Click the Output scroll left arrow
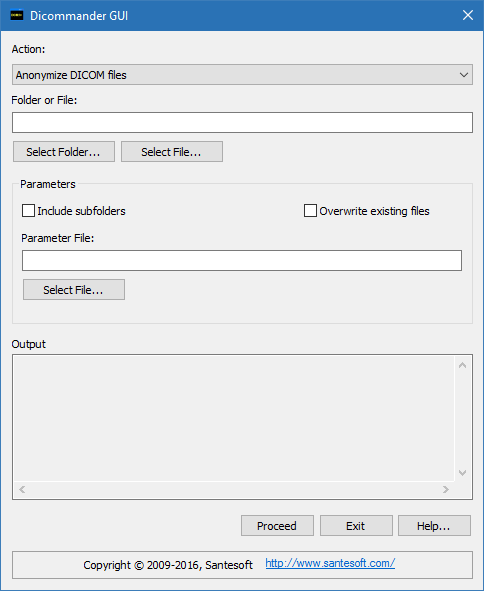 click(x=22, y=489)
